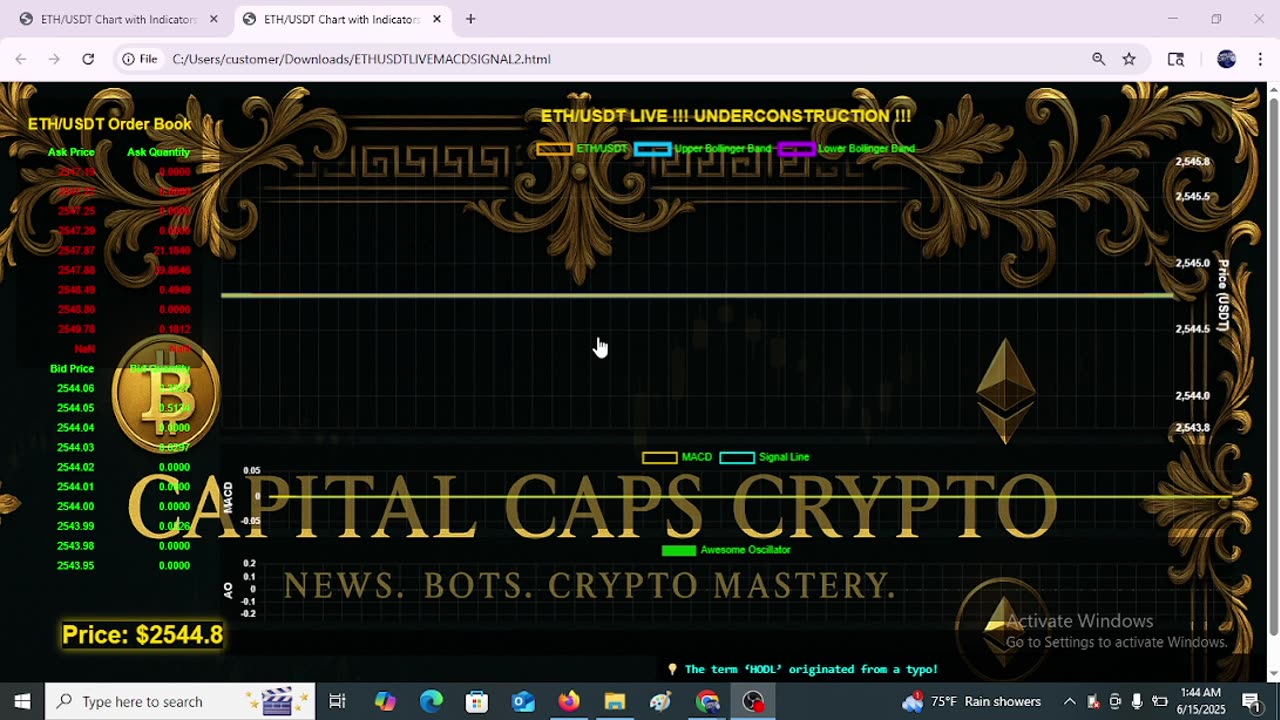Image resolution: width=1280 pixels, height=720 pixels.
Task: Hide the MACD line via legend
Action: point(677,457)
